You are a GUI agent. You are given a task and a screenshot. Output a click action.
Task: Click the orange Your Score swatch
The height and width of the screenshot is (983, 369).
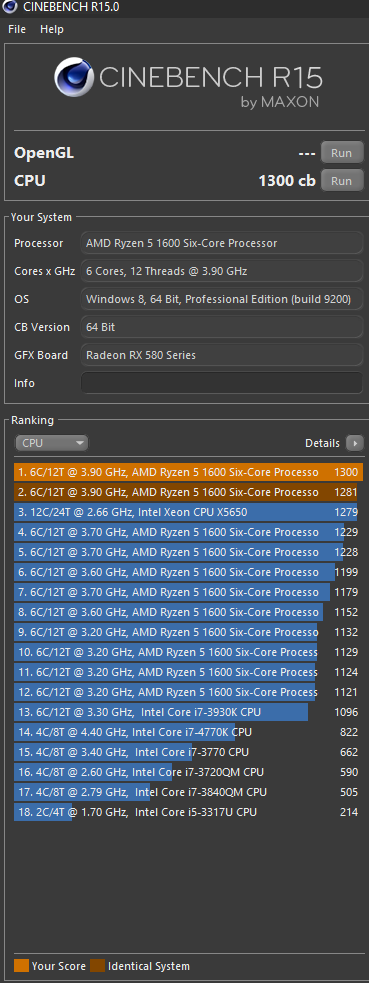[x=21, y=965]
